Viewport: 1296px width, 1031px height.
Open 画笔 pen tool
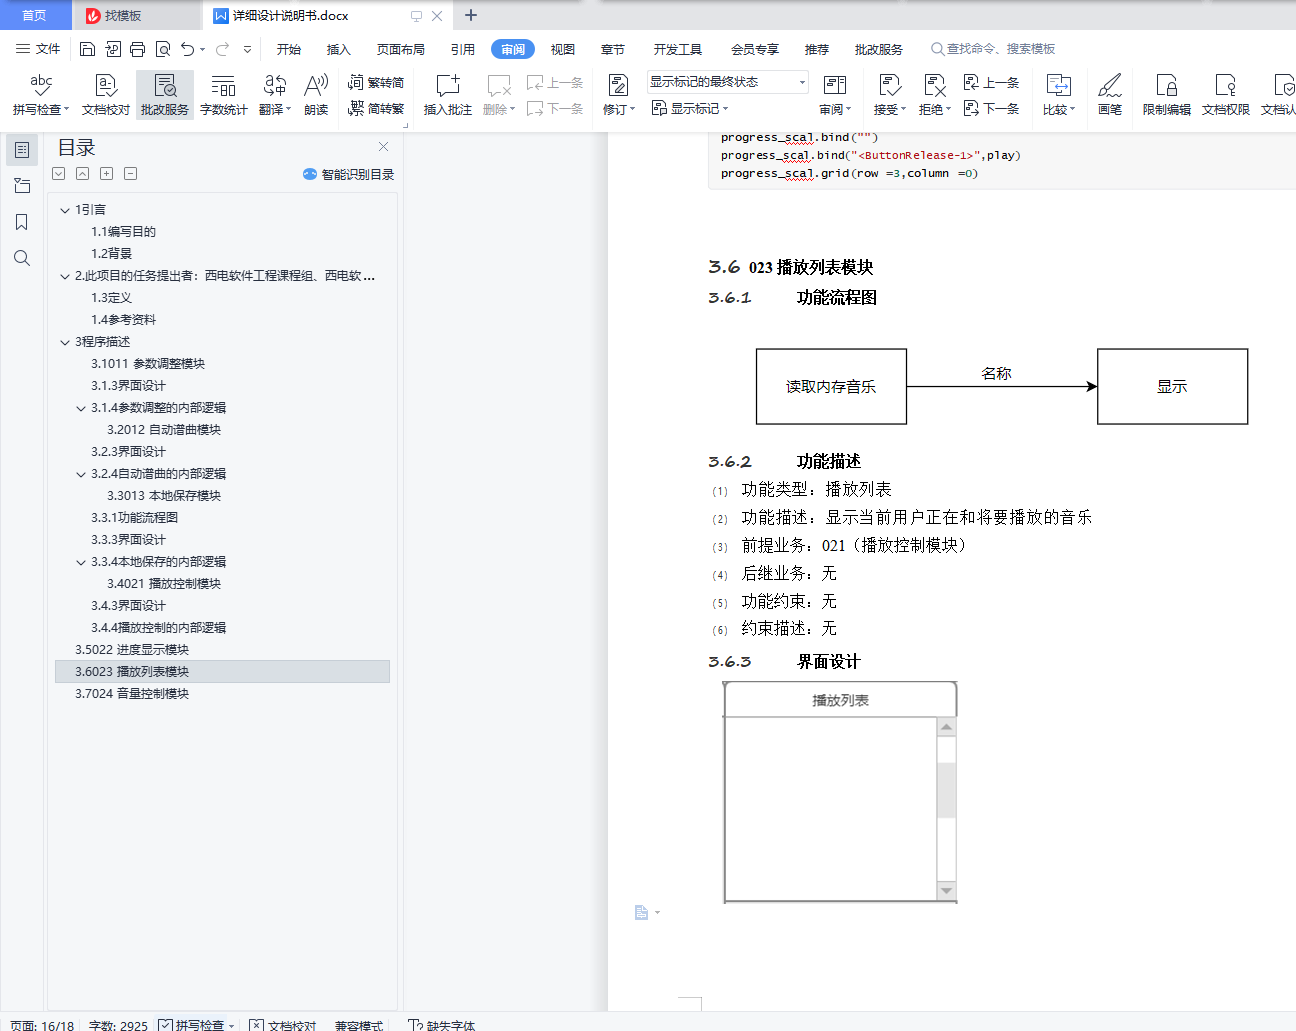(x=1110, y=95)
